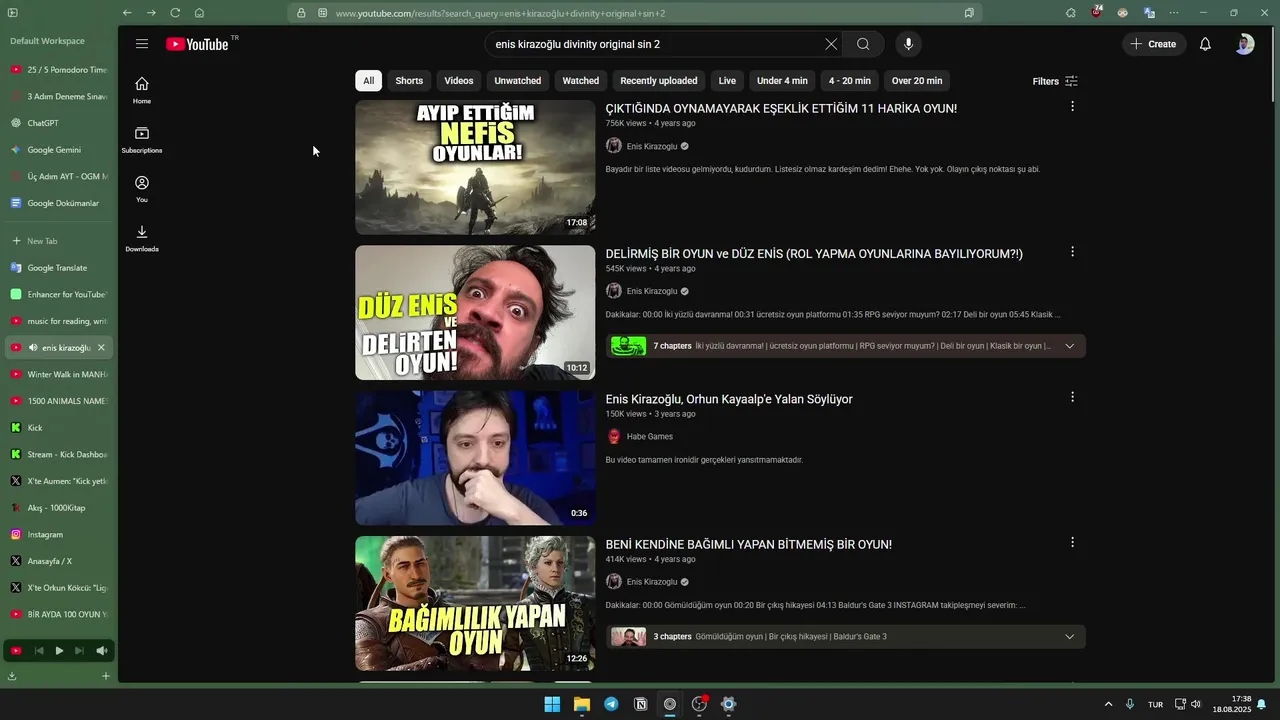This screenshot has width=1280, height=720.
Task: Select the Under 4 min chip
Action: (782, 81)
